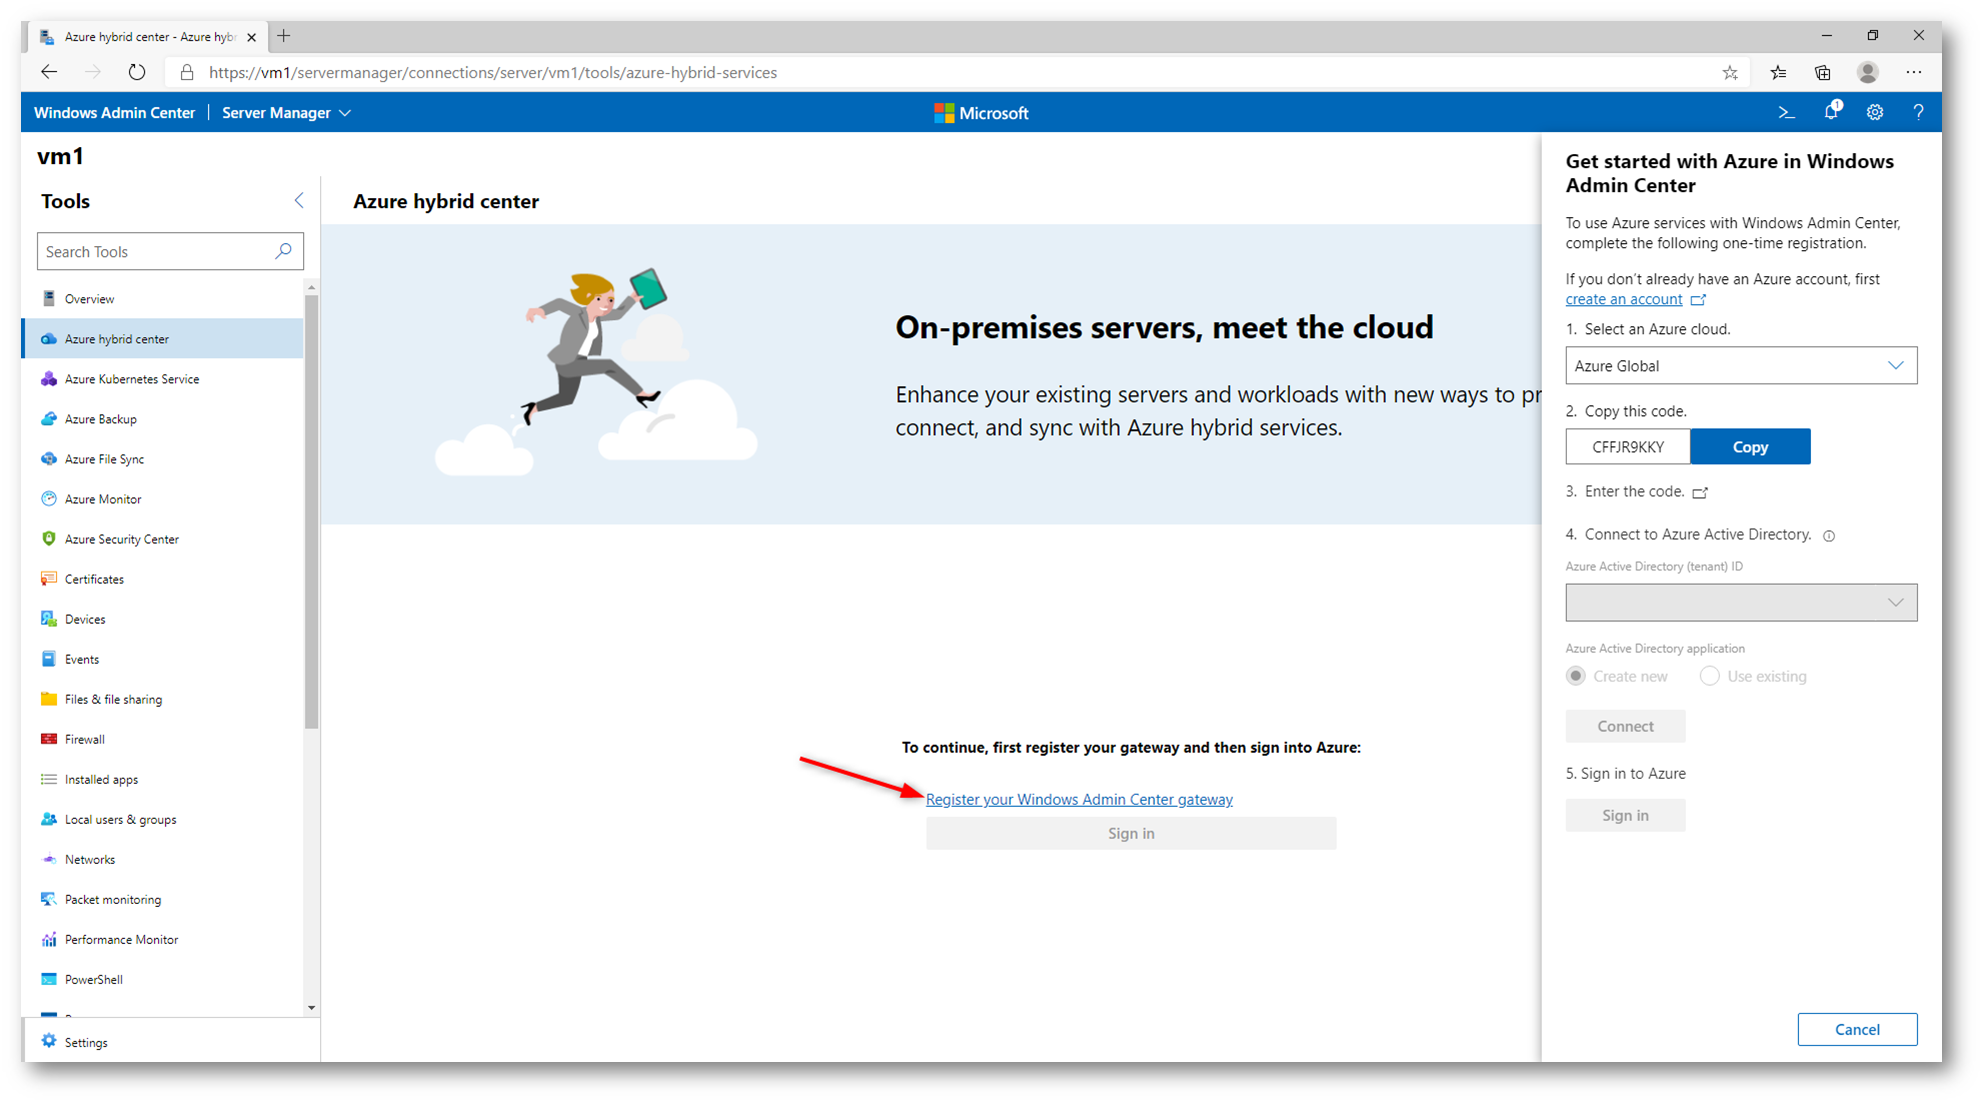Open the Local users & groups icon
This screenshot has height=1104, width=1984.
(49, 818)
